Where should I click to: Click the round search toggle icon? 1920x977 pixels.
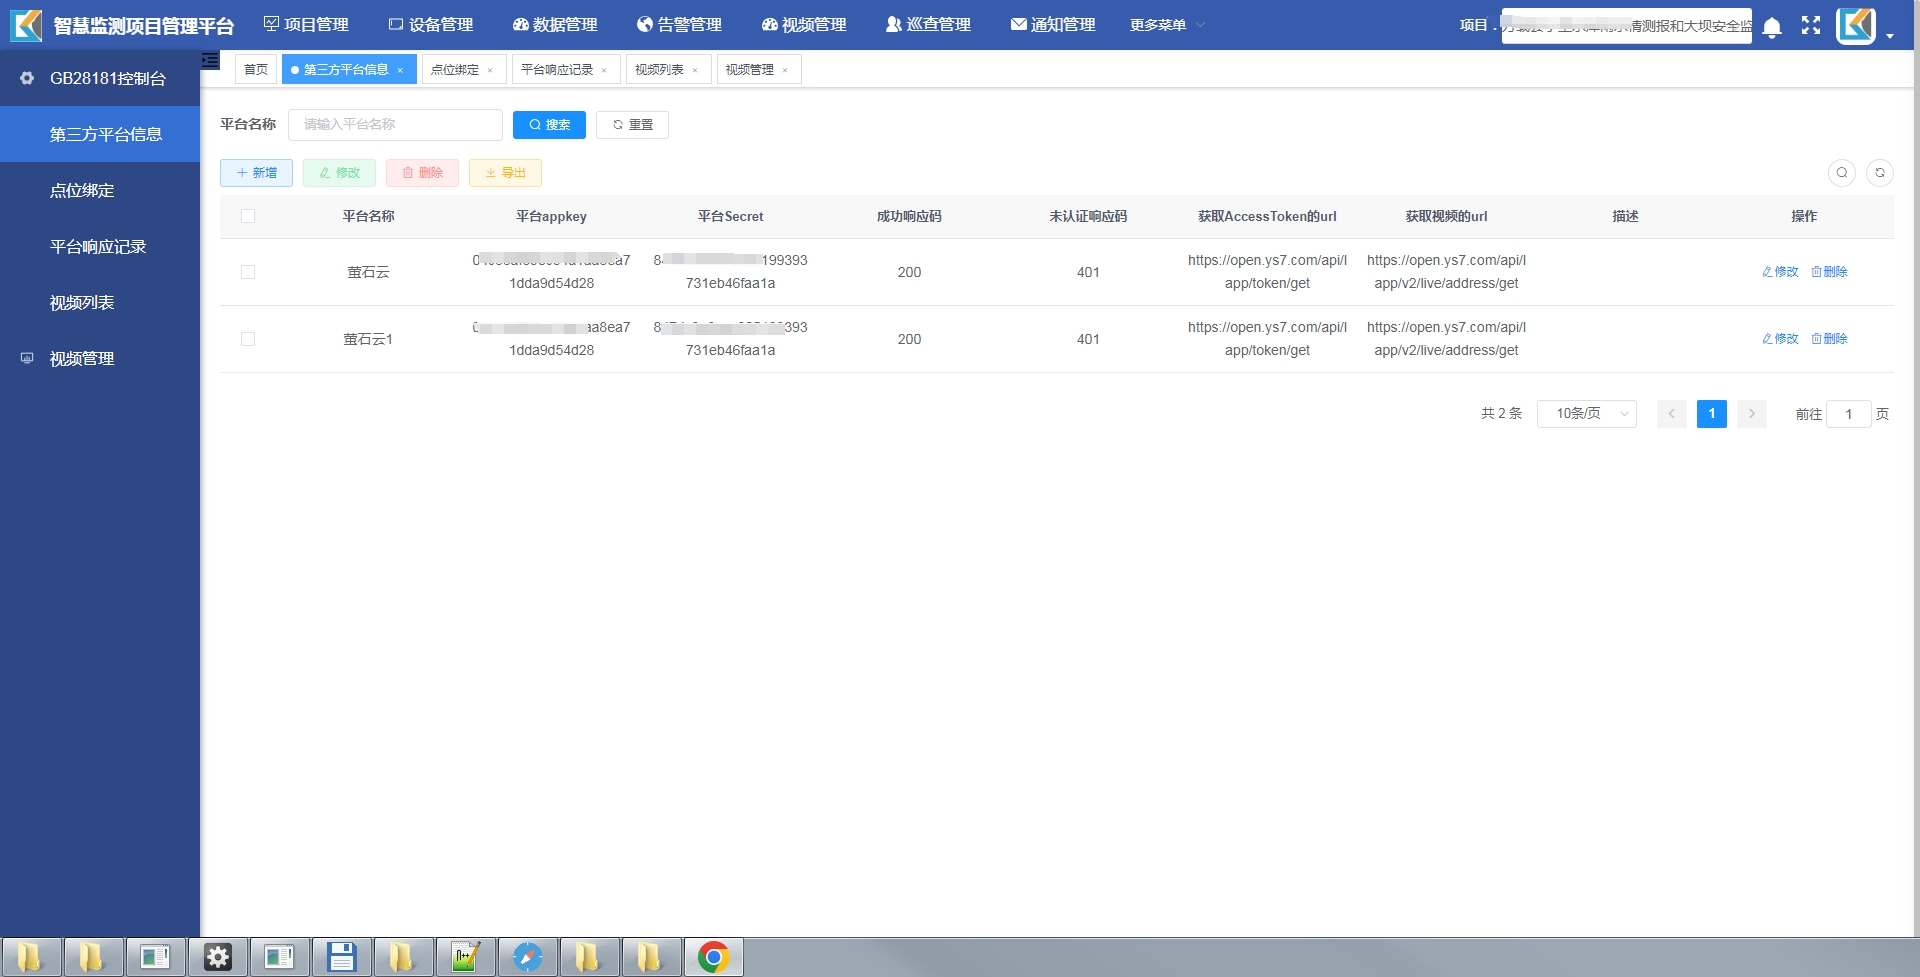tap(1841, 173)
